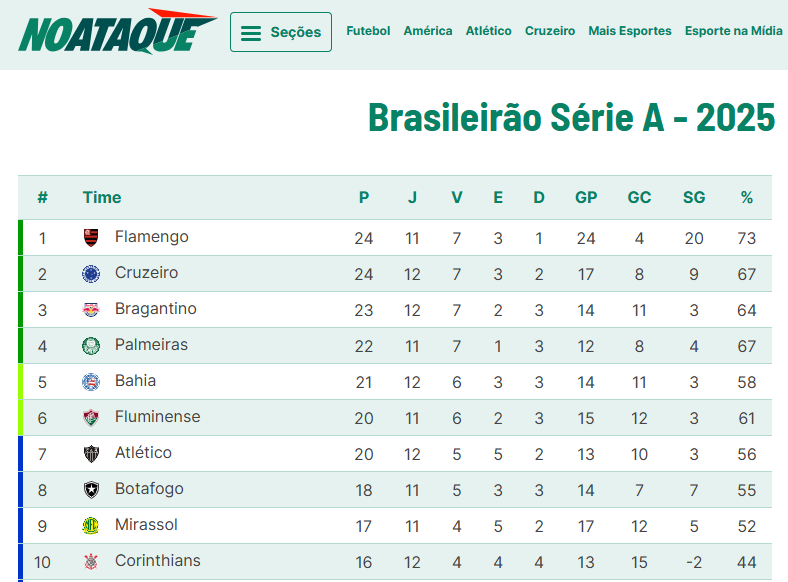Click the Flamengo team name
This screenshot has height=582, width=788.
click(x=152, y=237)
